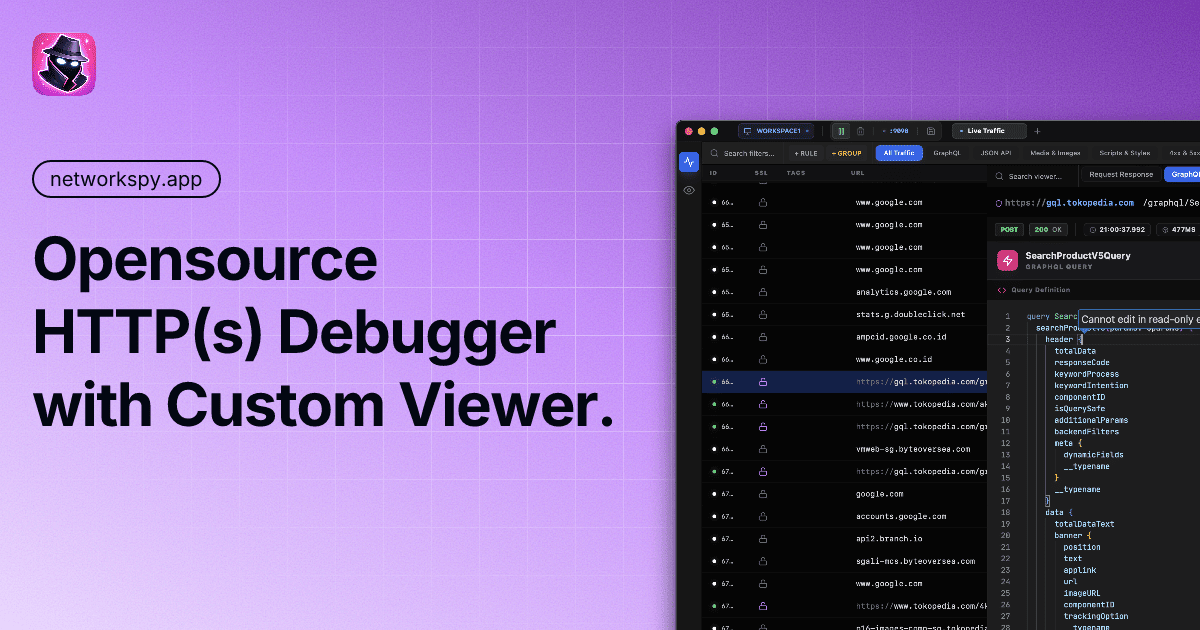Click lock icon in ampcid.google.co.id row

[x=763, y=337]
